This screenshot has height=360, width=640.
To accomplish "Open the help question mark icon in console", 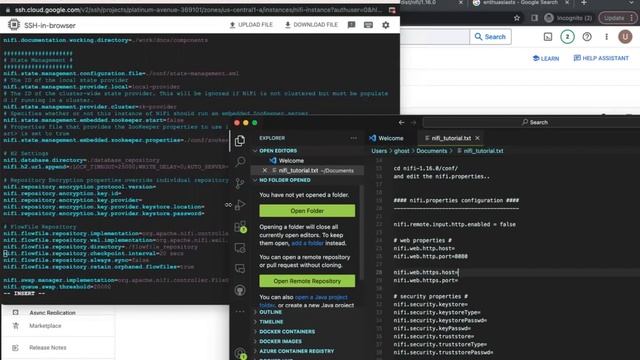I will 587,37.
